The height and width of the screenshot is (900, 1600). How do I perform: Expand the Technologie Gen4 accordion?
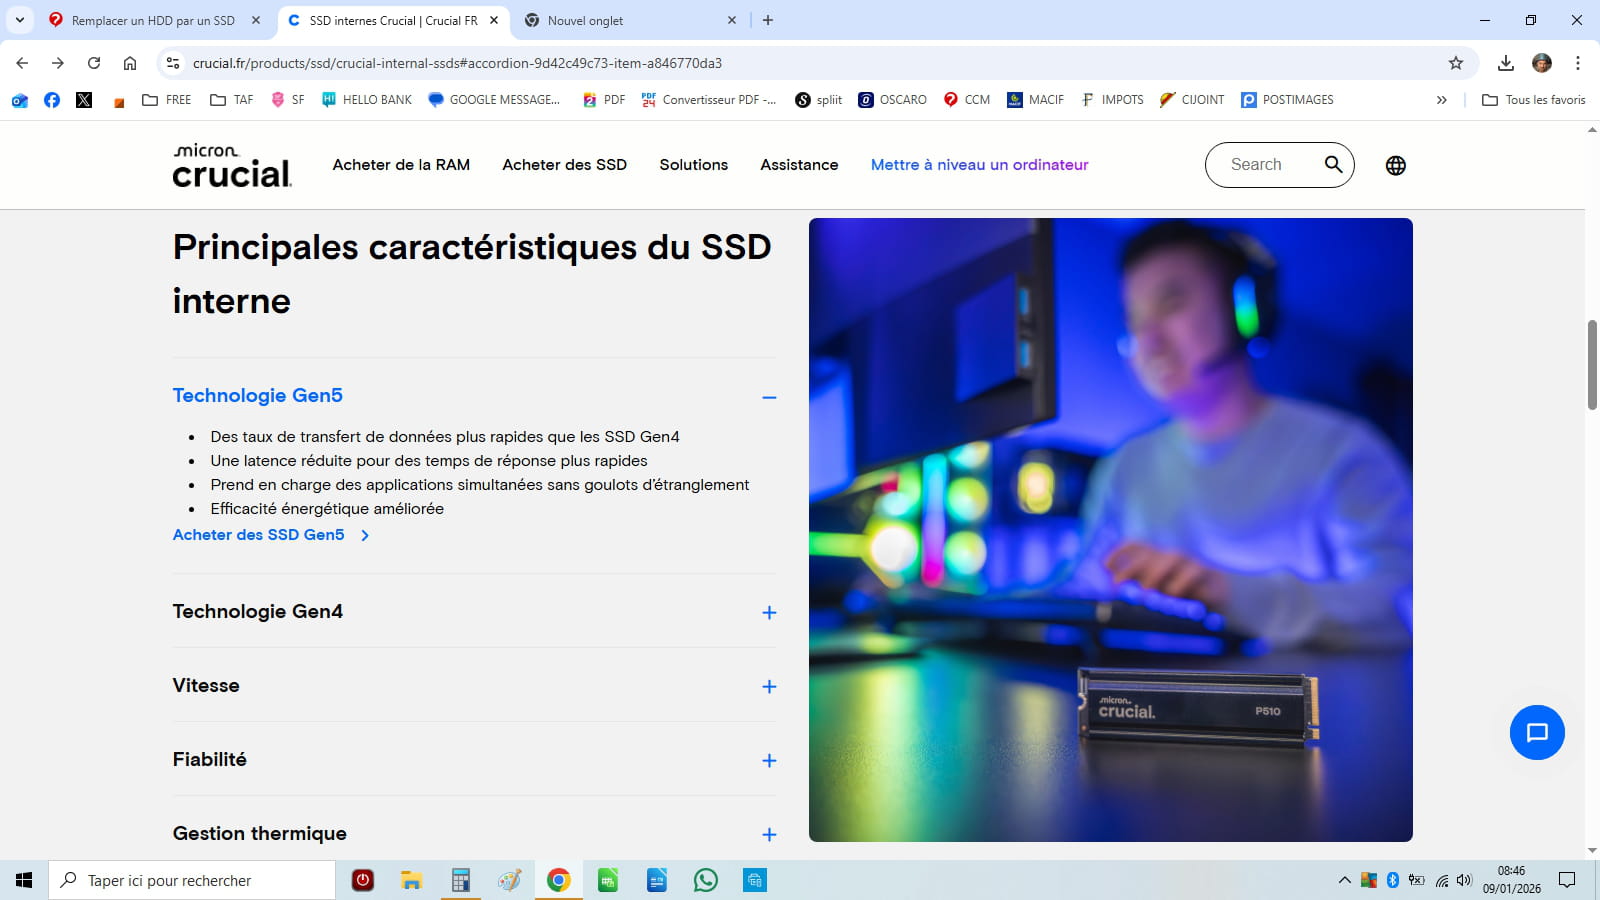click(x=768, y=612)
